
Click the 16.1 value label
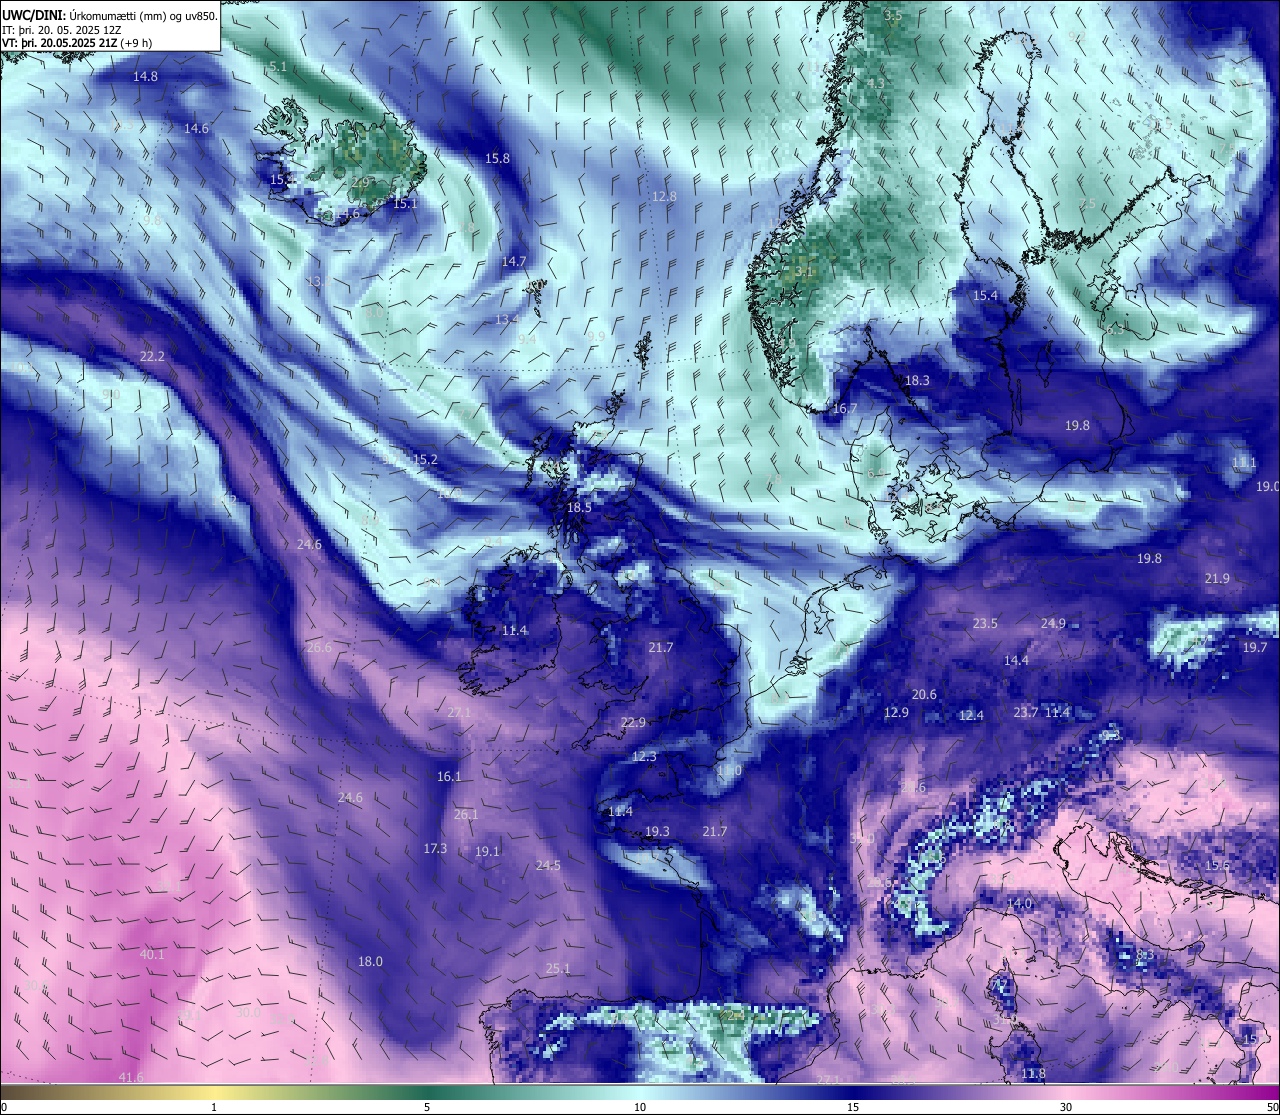449,776
